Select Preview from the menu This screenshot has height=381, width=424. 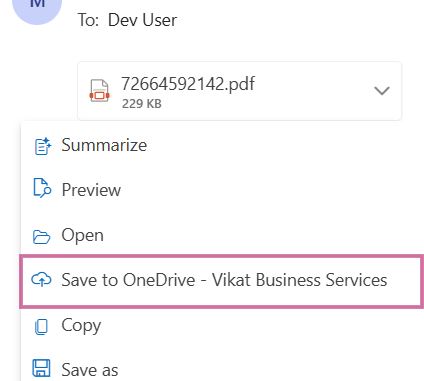(222, 190)
